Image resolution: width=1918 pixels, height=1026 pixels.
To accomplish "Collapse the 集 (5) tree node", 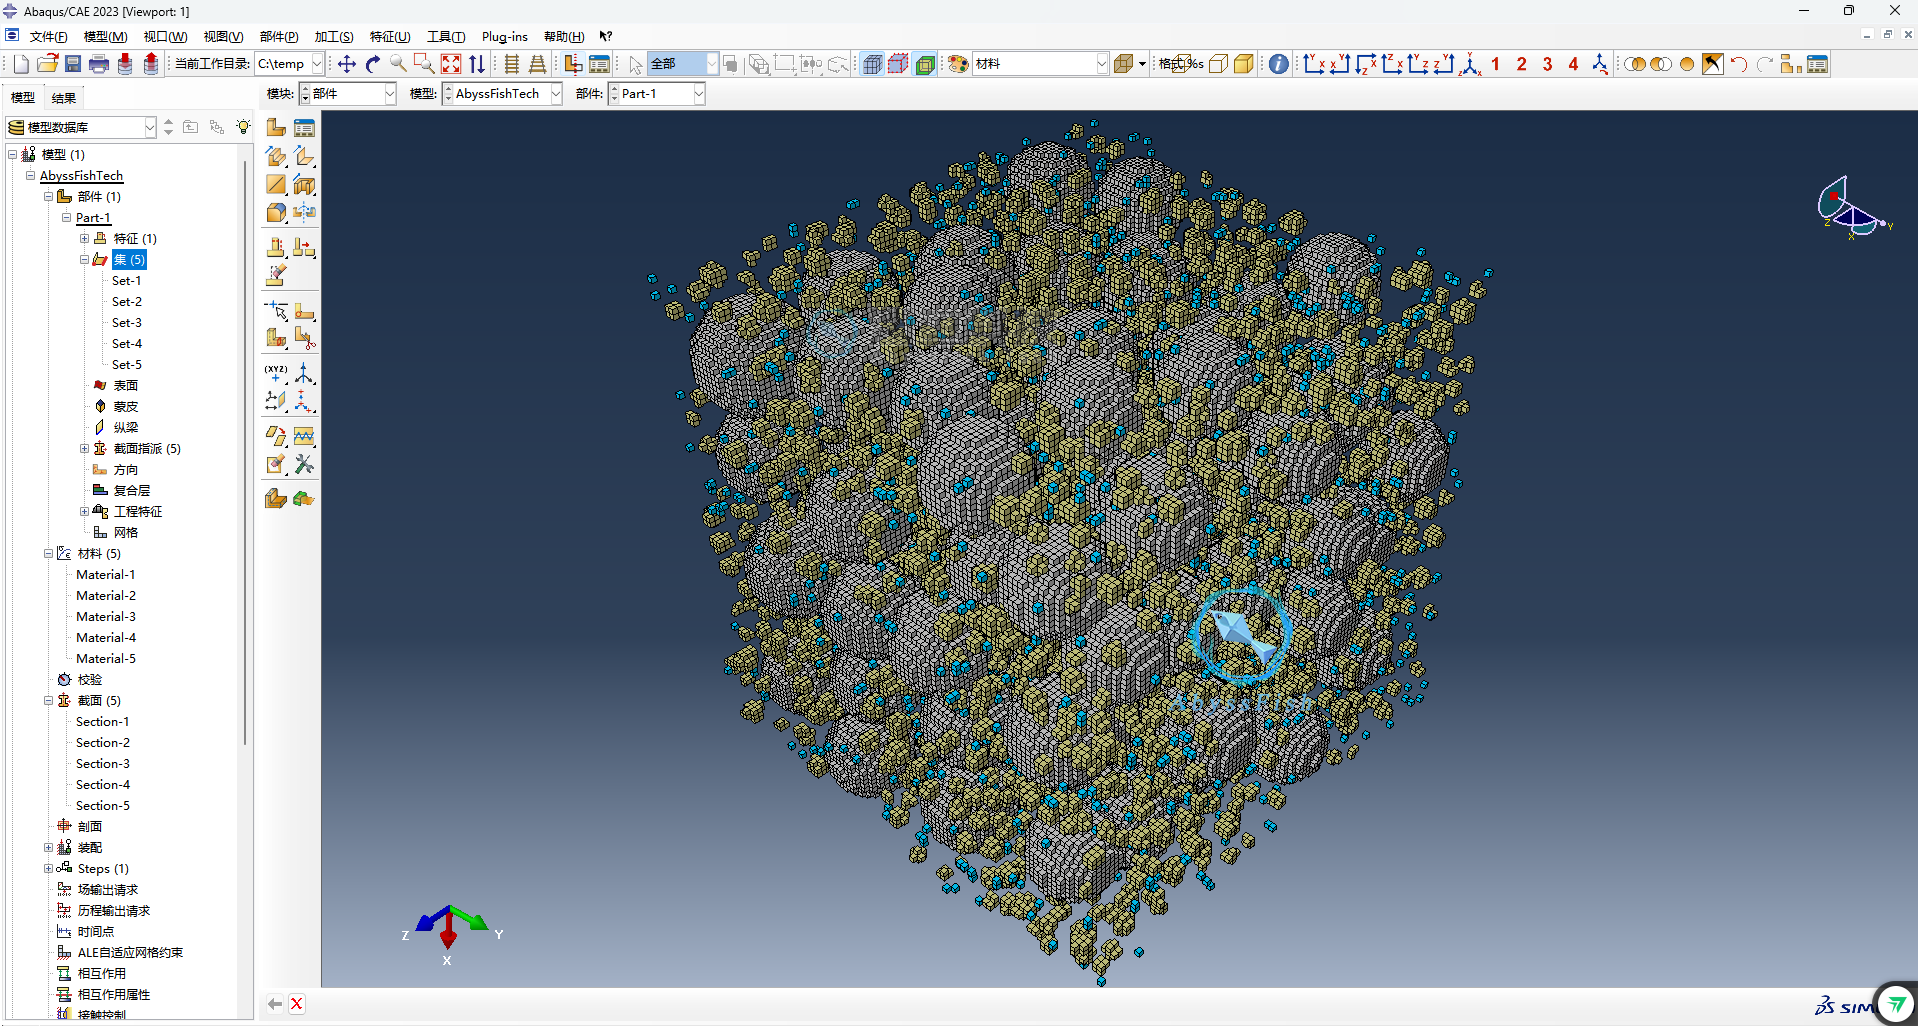I will click(85, 260).
